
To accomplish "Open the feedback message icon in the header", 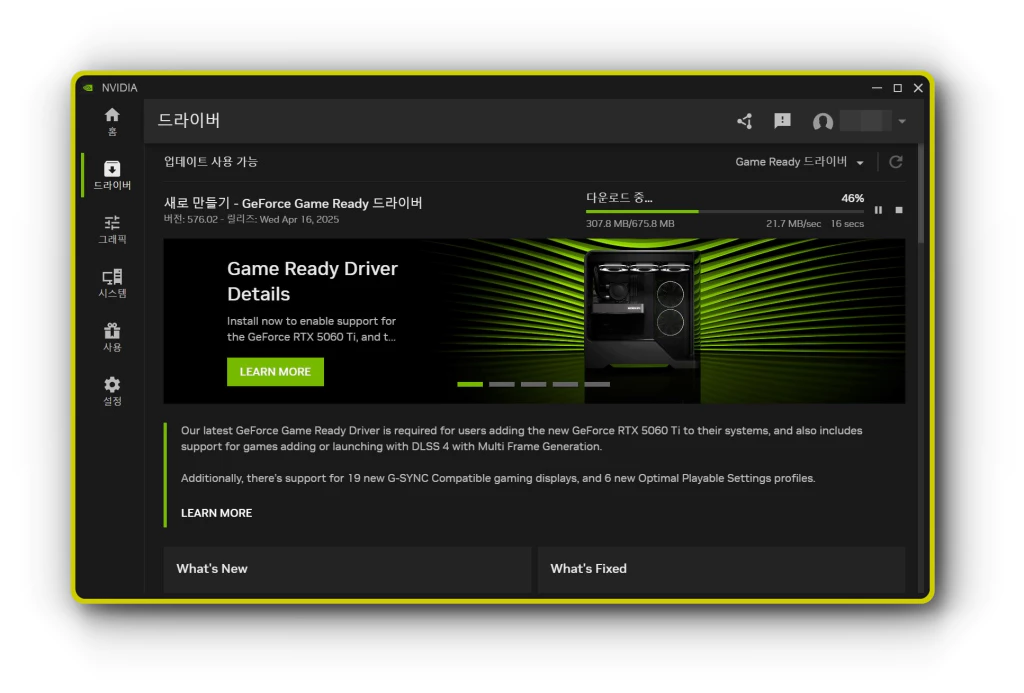I will (782, 121).
